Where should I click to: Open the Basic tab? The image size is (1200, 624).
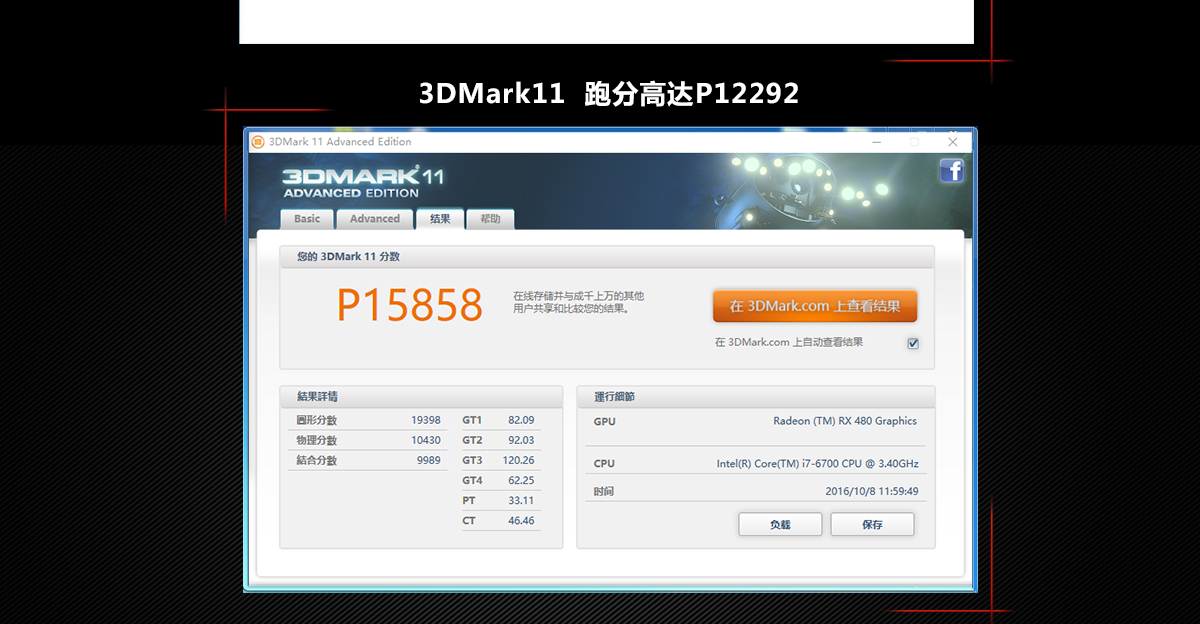tap(307, 219)
